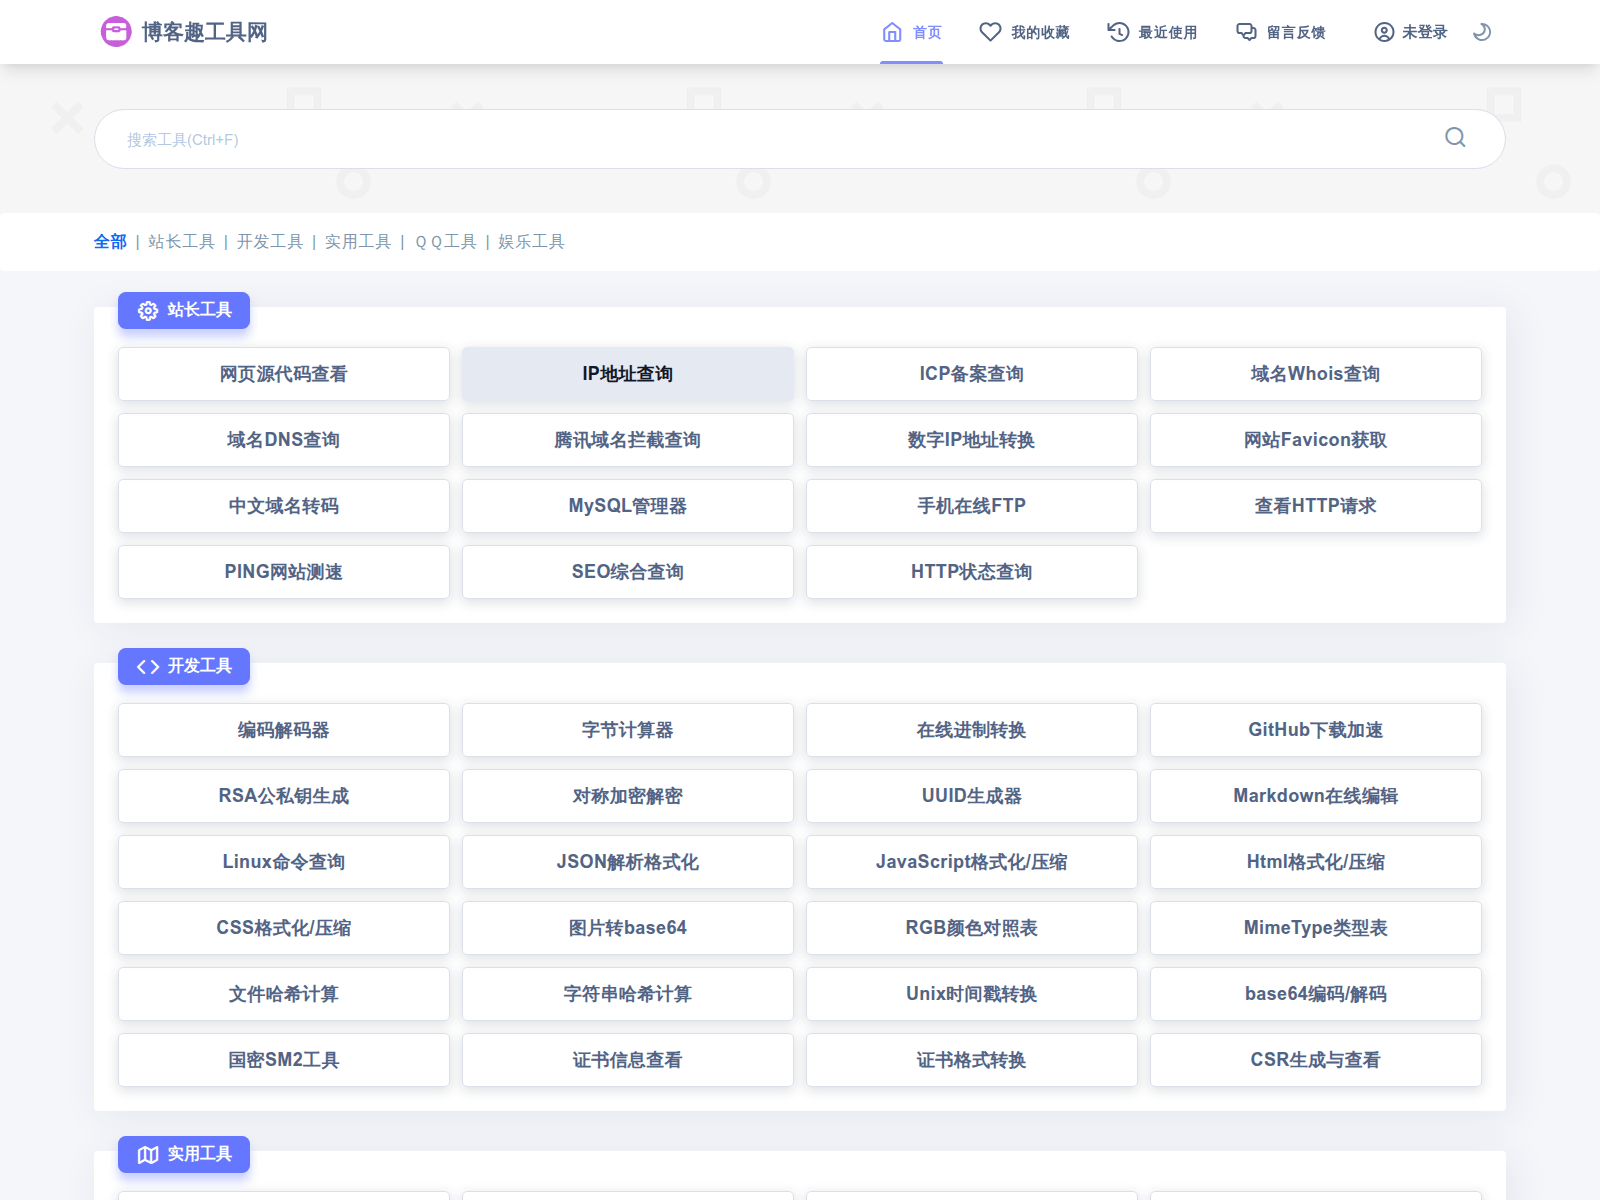Select the 全部 category filter
Screen dimensions: 1600x1200
pyautogui.click(x=110, y=242)
